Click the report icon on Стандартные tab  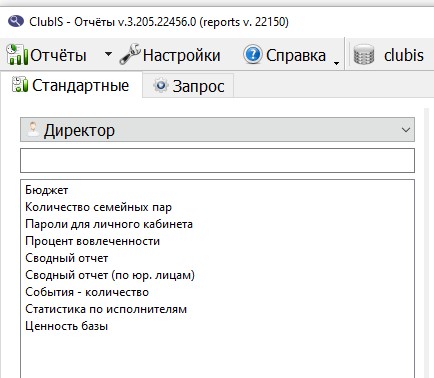tap(20, 84)
